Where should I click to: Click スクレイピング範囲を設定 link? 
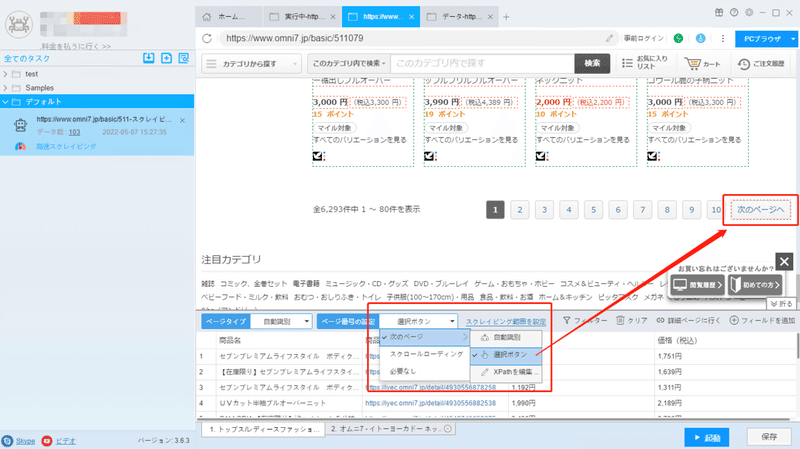tap(506, 321)
